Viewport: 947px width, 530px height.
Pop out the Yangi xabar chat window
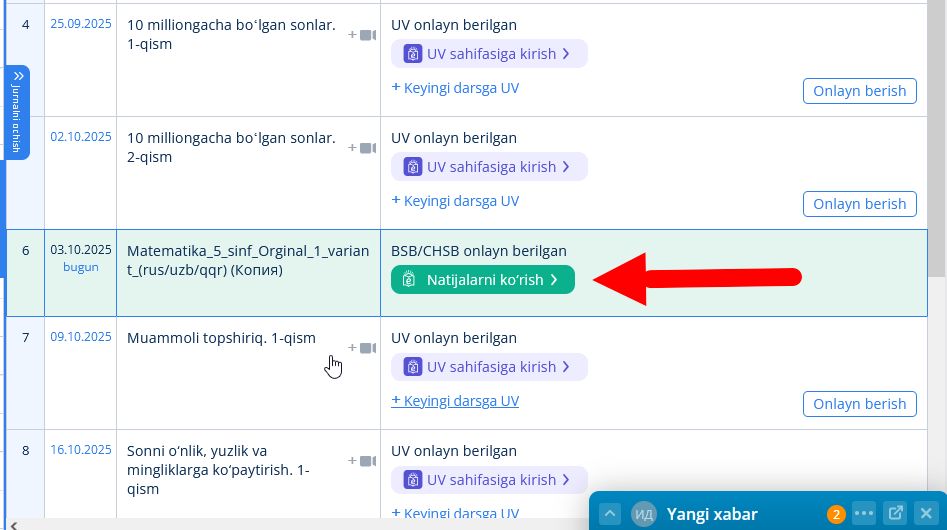896,514
